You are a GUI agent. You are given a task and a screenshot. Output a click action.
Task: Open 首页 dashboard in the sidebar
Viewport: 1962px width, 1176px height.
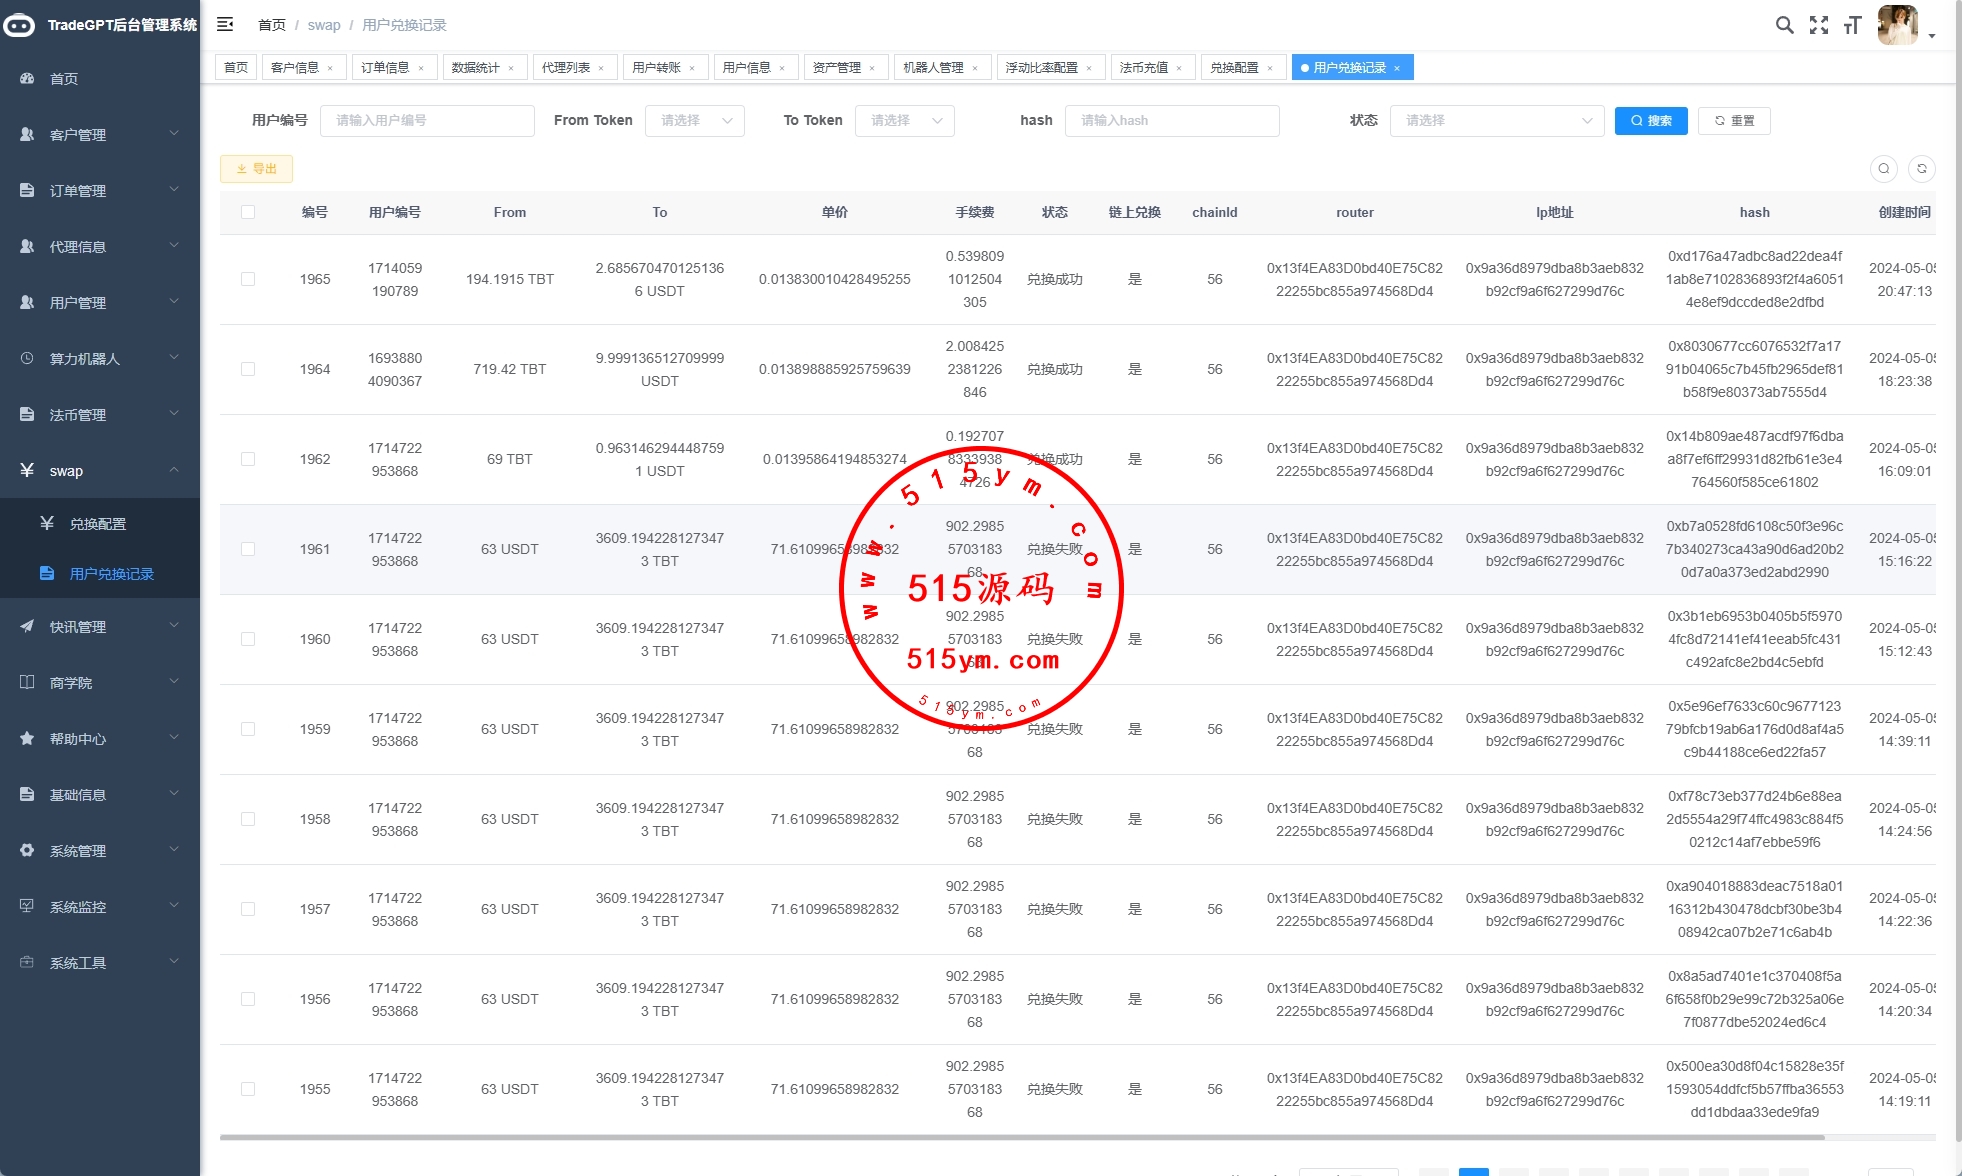[x=64, y=78]
